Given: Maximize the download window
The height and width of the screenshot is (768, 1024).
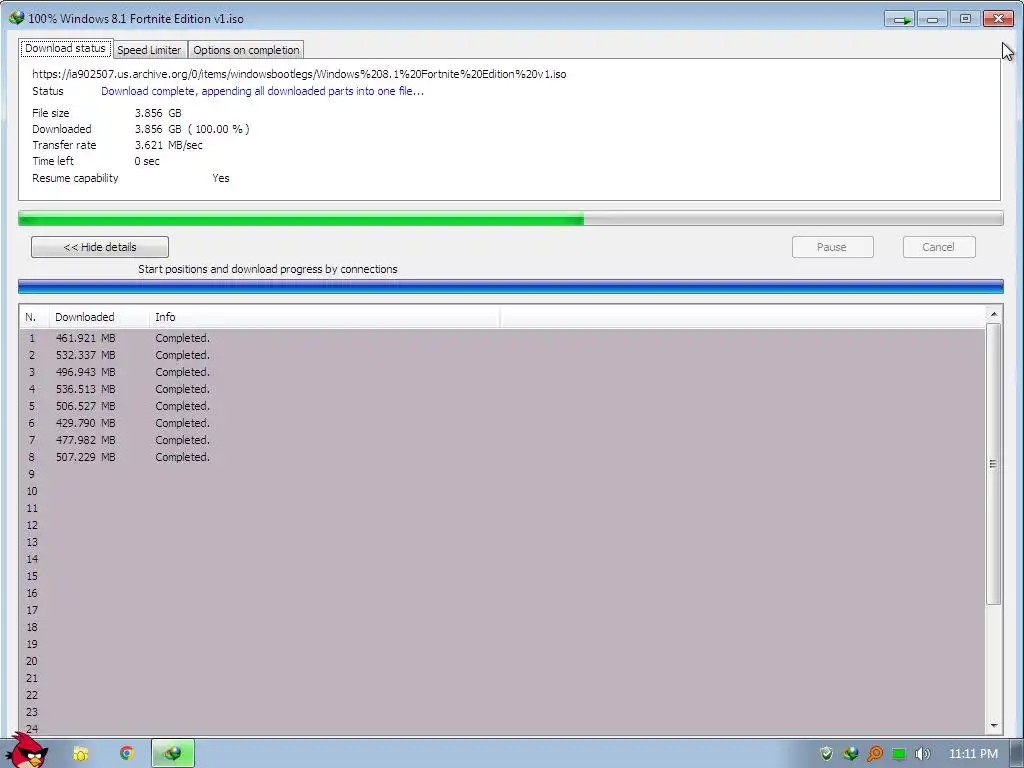Looking at the screenshot, I should point(965,19).
